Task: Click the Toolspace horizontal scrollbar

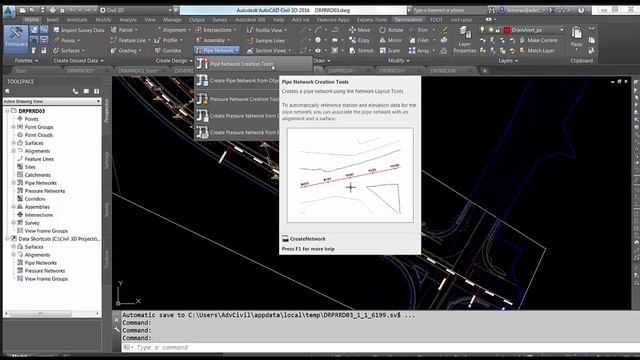Action: [x=52, y=313]
